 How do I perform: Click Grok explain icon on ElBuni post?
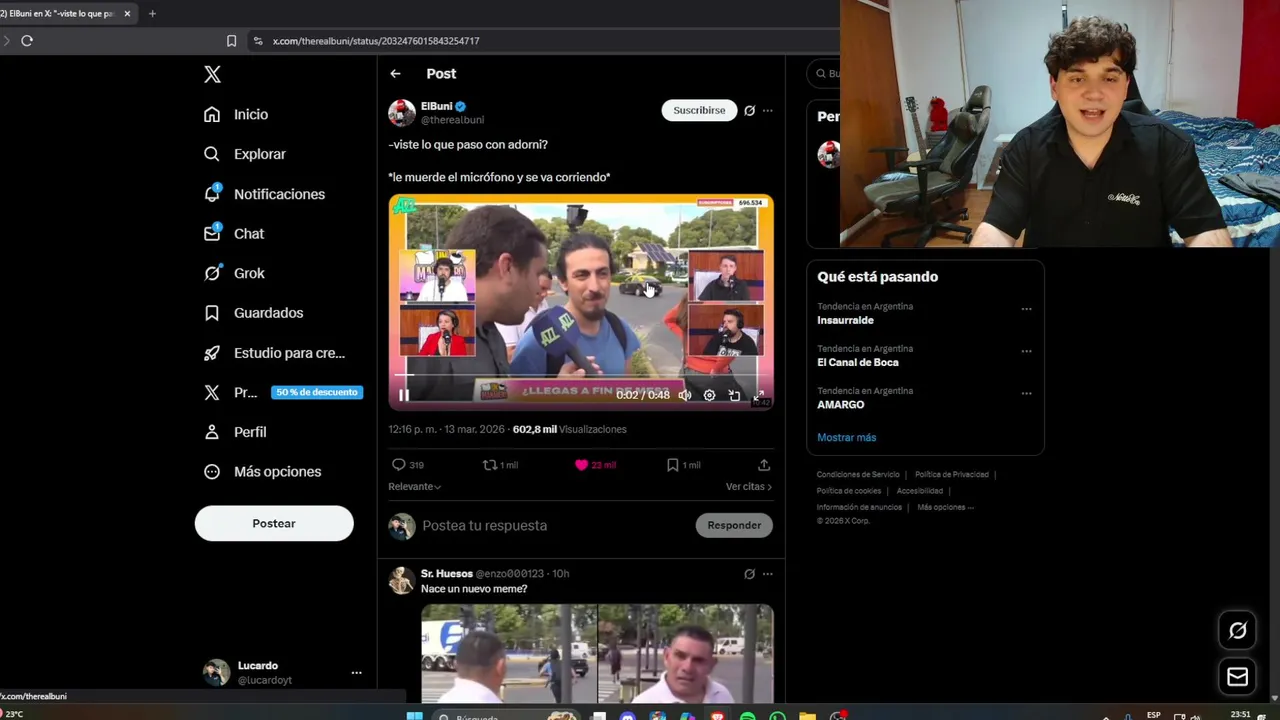749,111
